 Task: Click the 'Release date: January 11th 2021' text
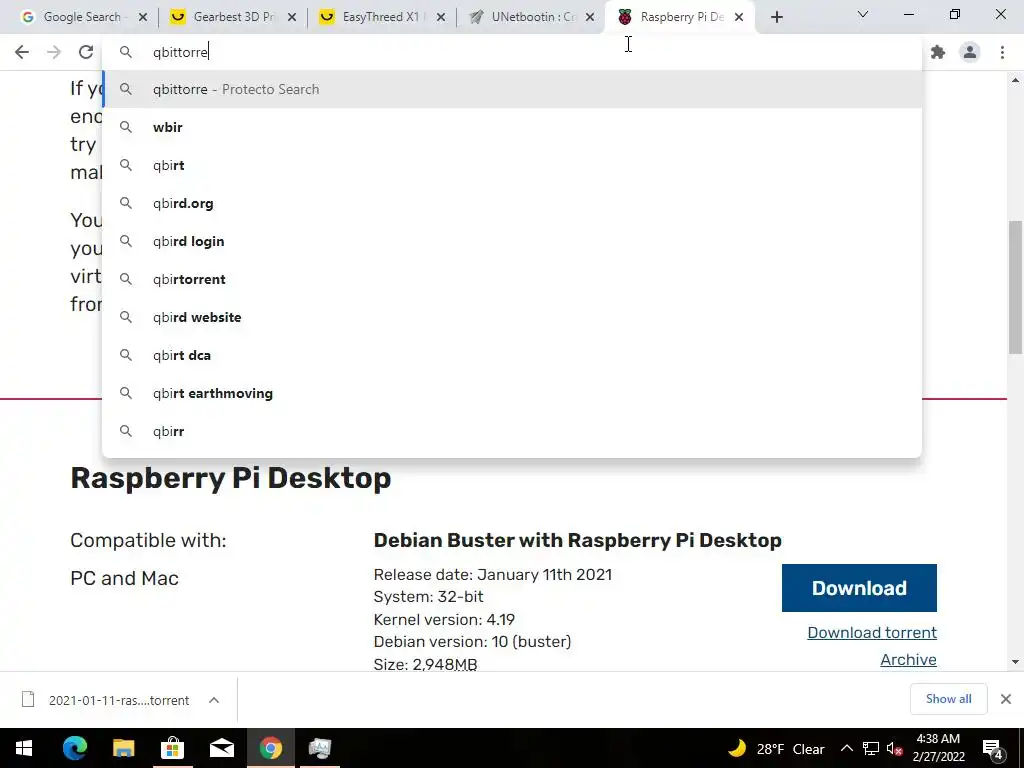[x=492, y=575]
